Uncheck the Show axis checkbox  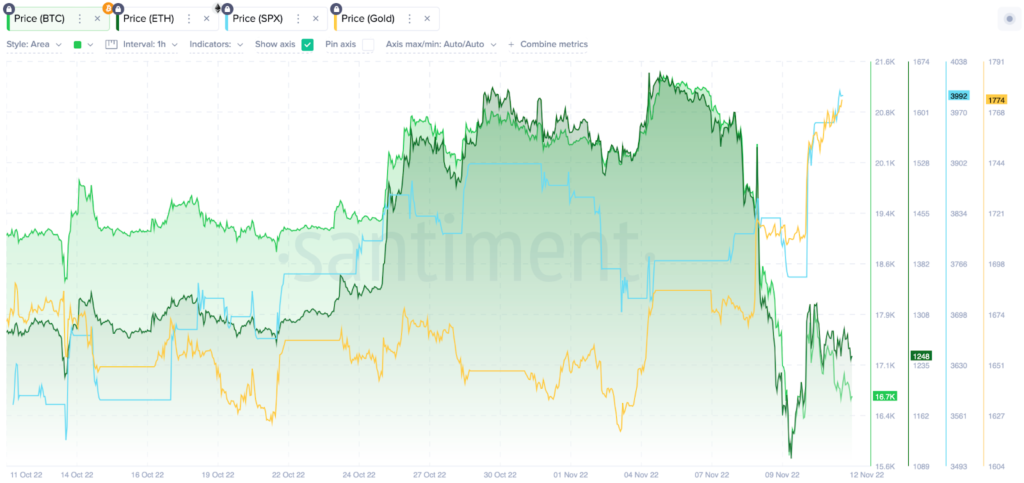(x=307, y=44)
